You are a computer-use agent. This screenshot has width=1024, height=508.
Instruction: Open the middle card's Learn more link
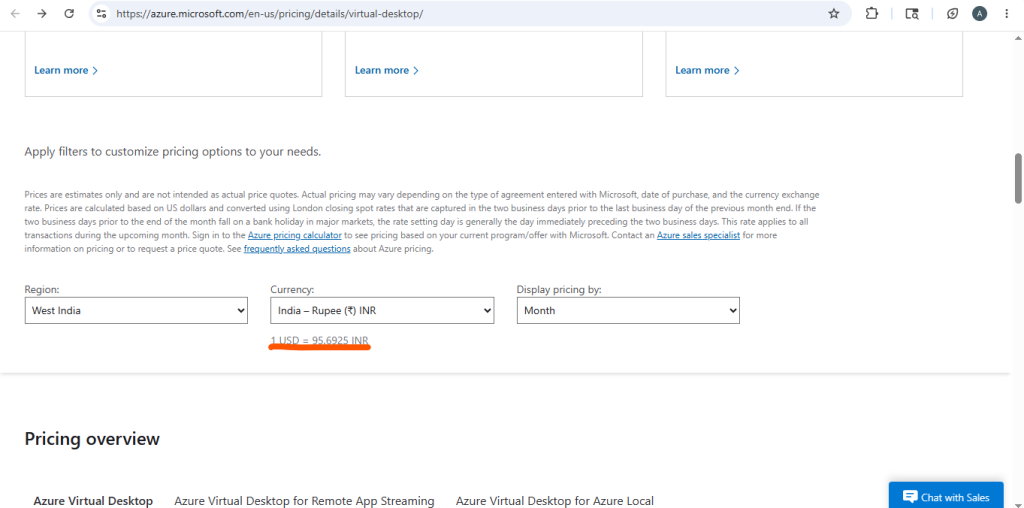(387, 71)
